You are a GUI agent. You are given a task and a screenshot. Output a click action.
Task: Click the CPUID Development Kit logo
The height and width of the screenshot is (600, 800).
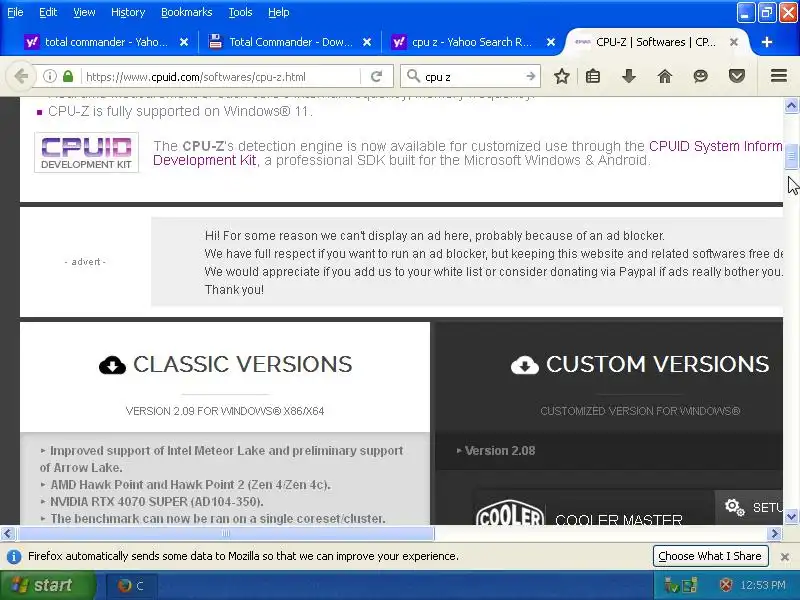pyautogui.click(x=86, y=153)
